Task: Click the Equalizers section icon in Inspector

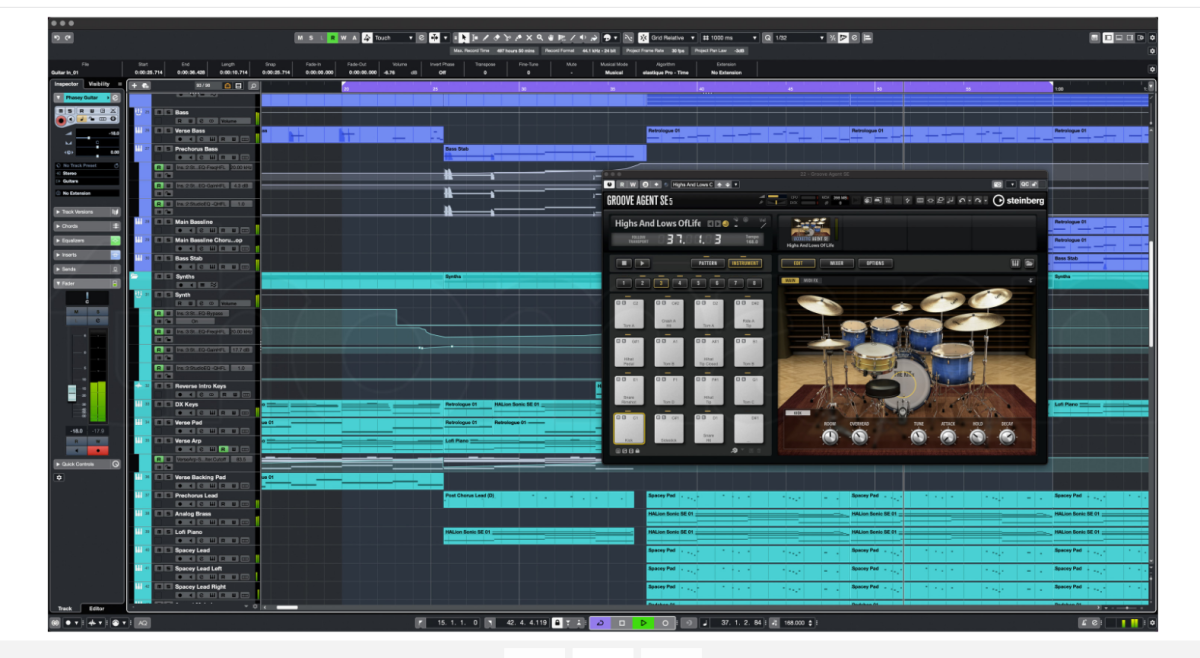Action: (x=115, y=240)
